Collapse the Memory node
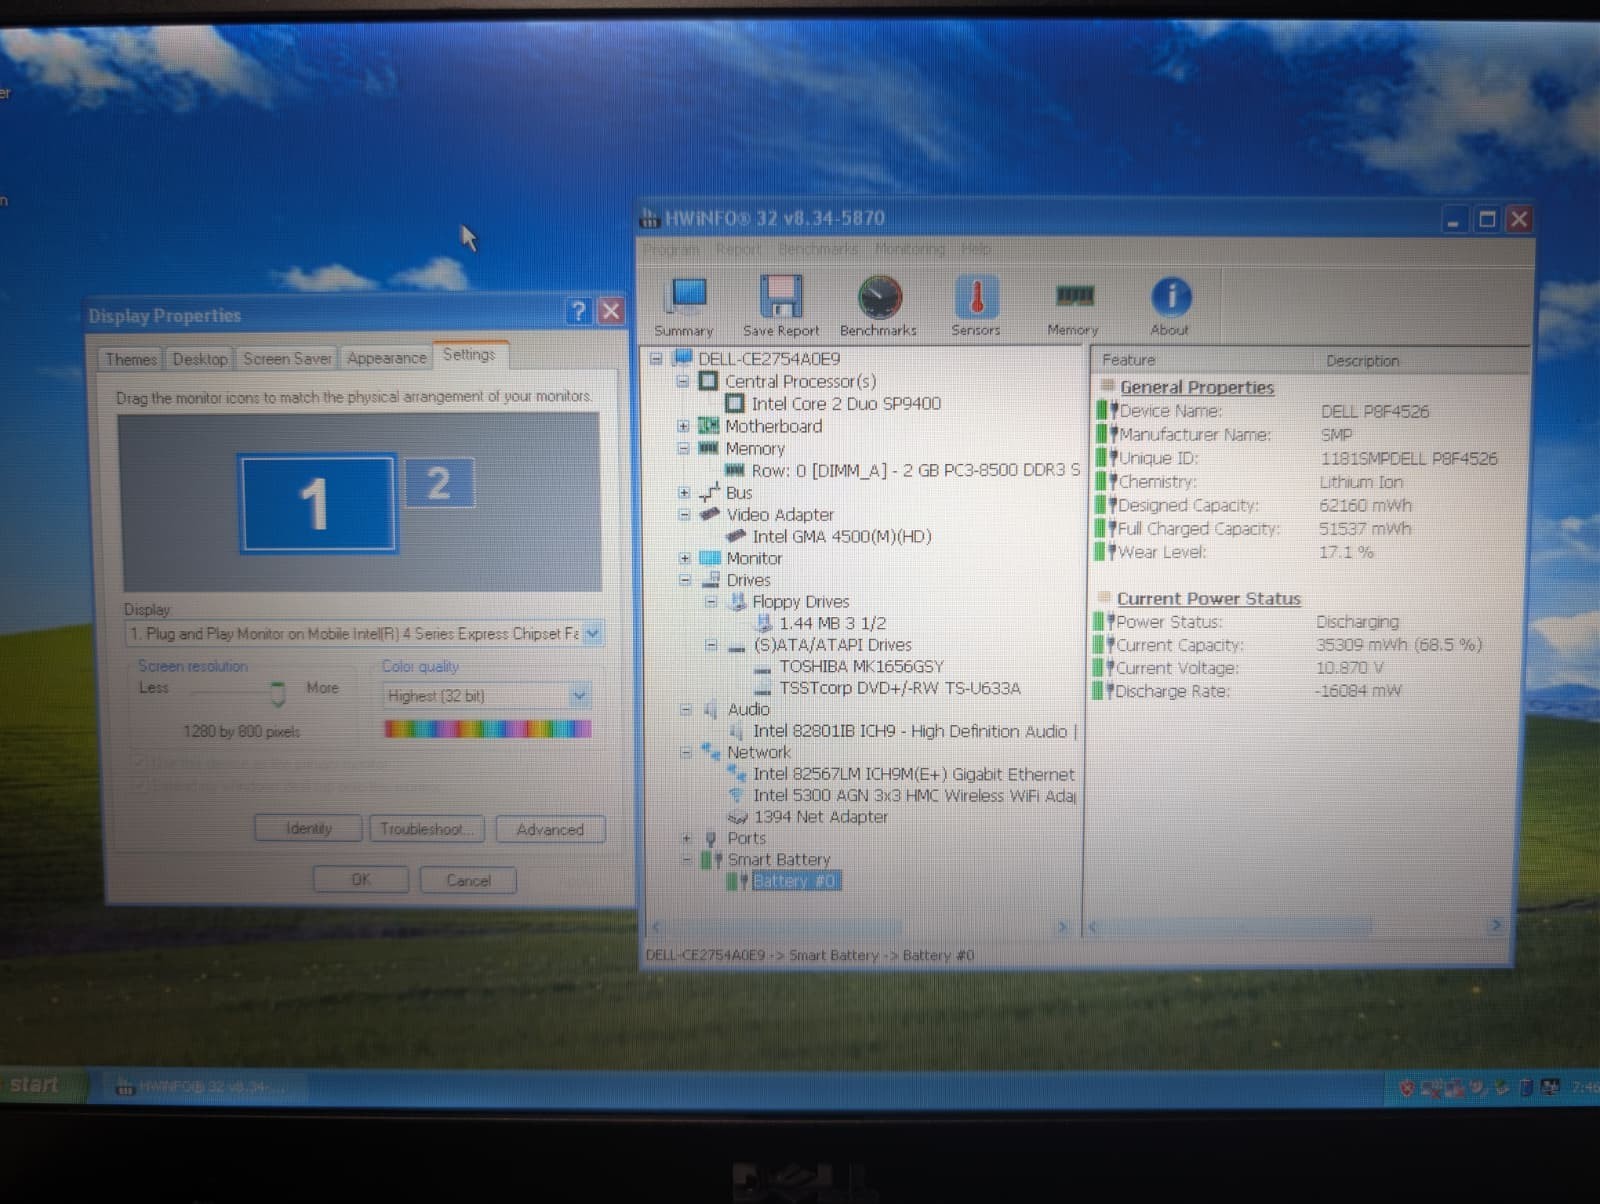 [x=684, y=448]
